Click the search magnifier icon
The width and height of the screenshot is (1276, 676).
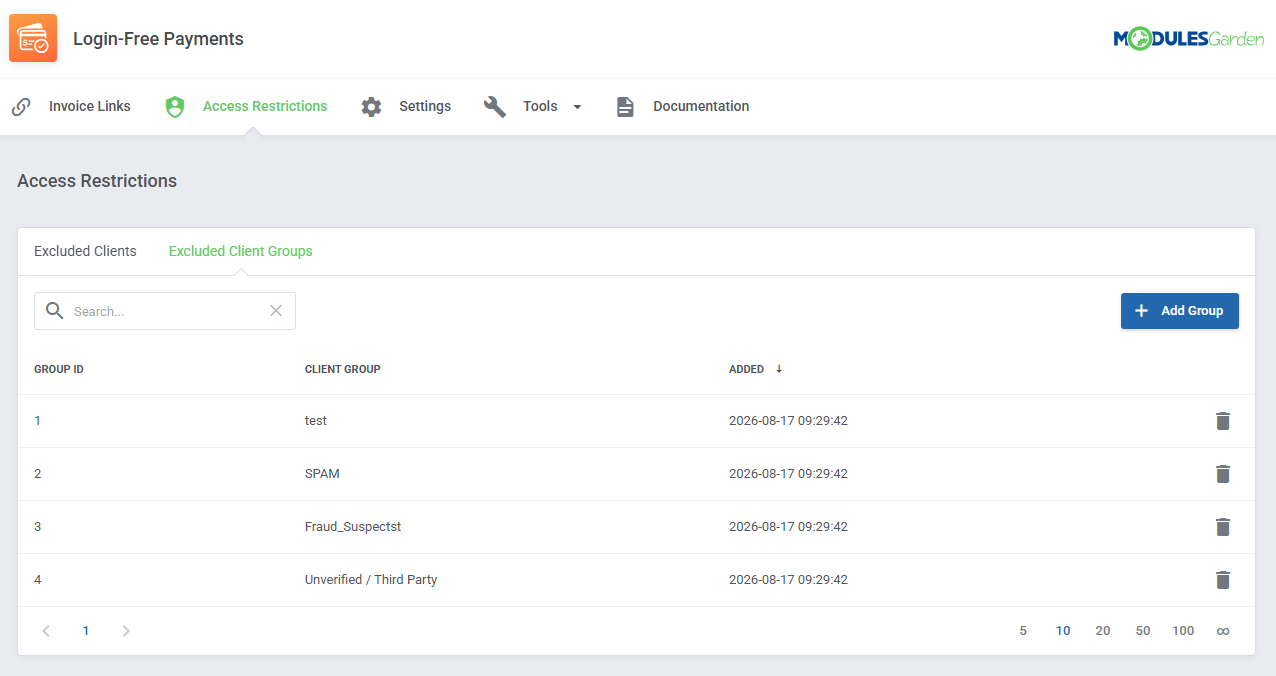click(55, 311)
